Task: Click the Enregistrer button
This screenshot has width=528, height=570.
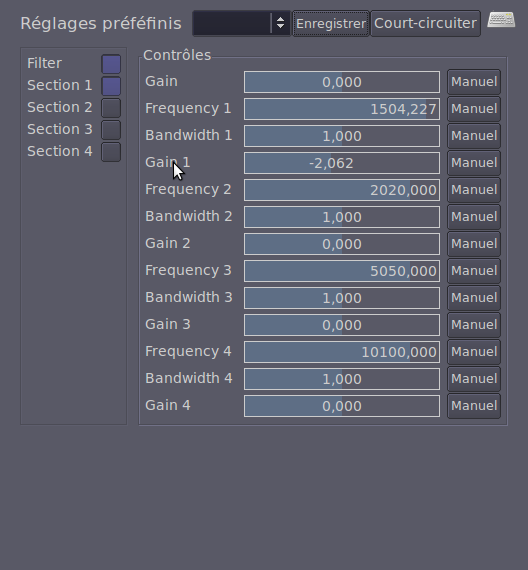Action: point(331,24)
